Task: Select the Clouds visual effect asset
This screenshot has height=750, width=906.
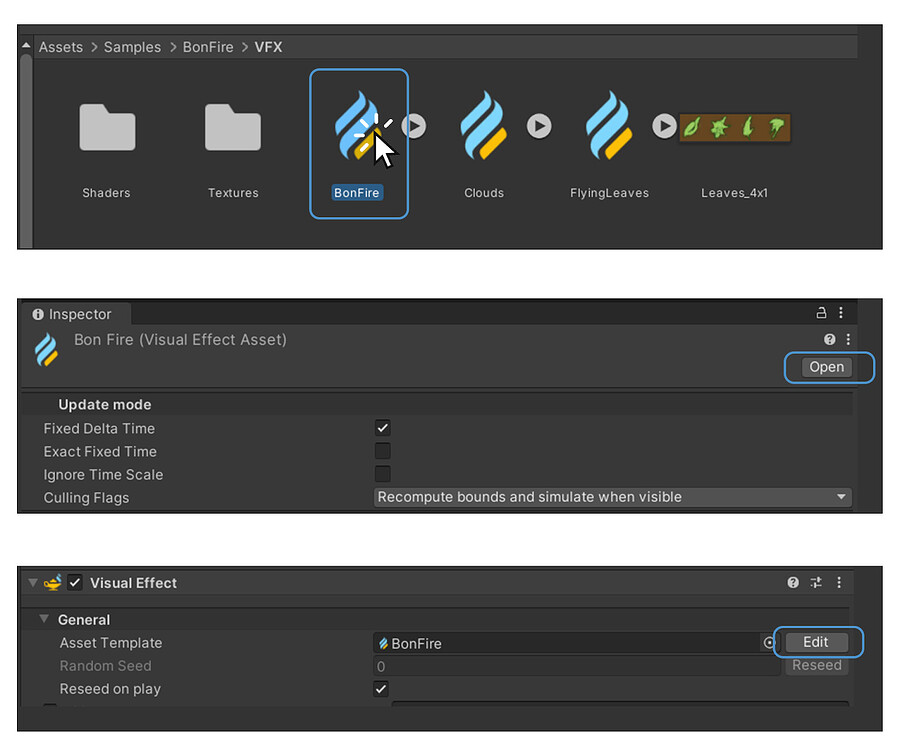Action: (484, 126)
